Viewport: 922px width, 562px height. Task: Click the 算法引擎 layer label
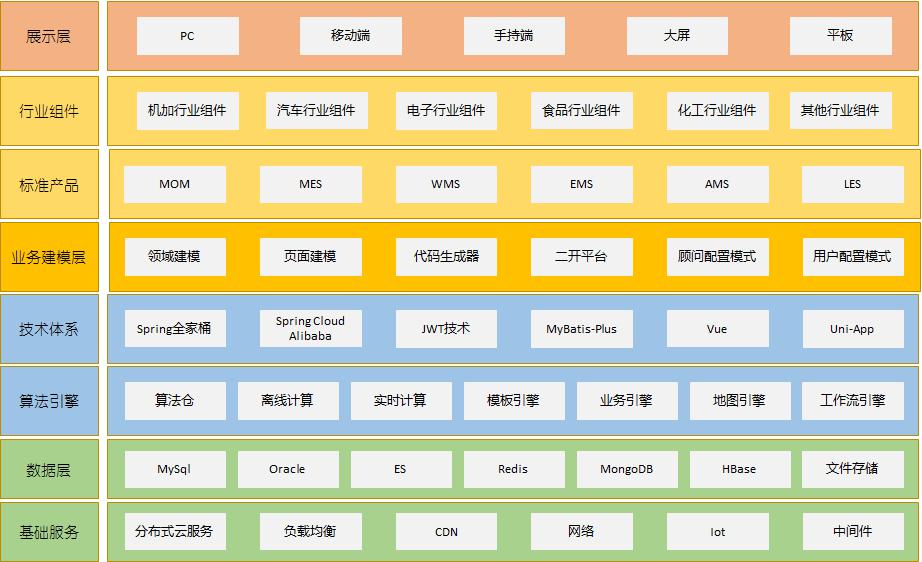tap(49, 401)
